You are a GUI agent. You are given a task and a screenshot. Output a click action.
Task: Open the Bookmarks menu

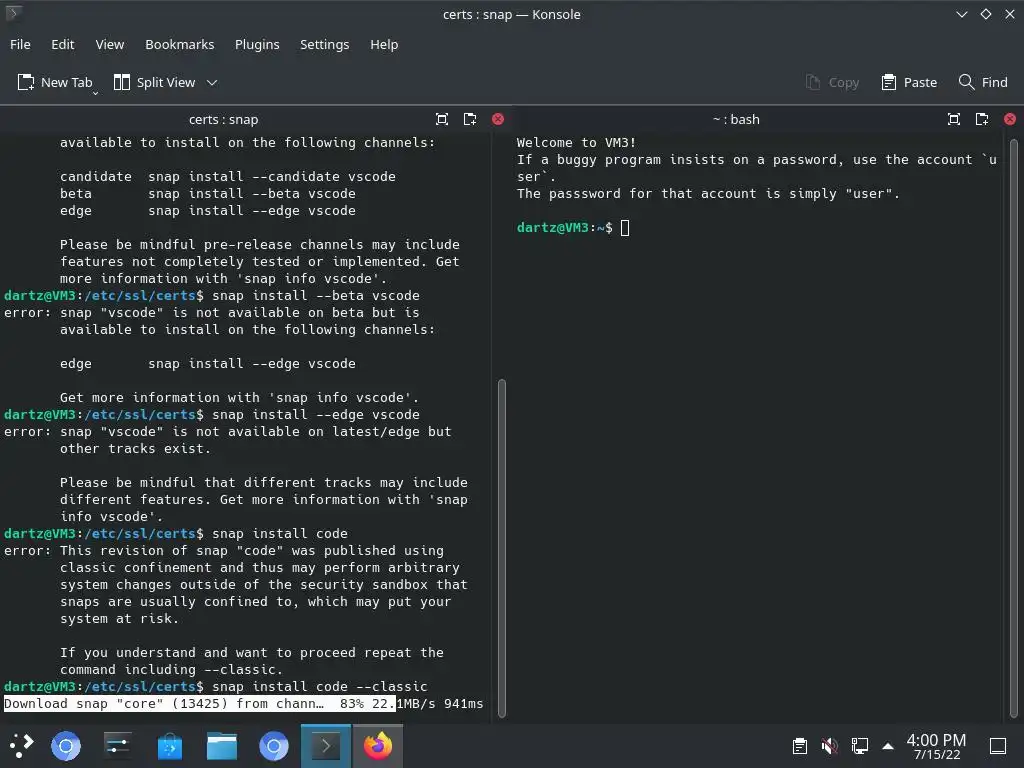pos(180,44)
